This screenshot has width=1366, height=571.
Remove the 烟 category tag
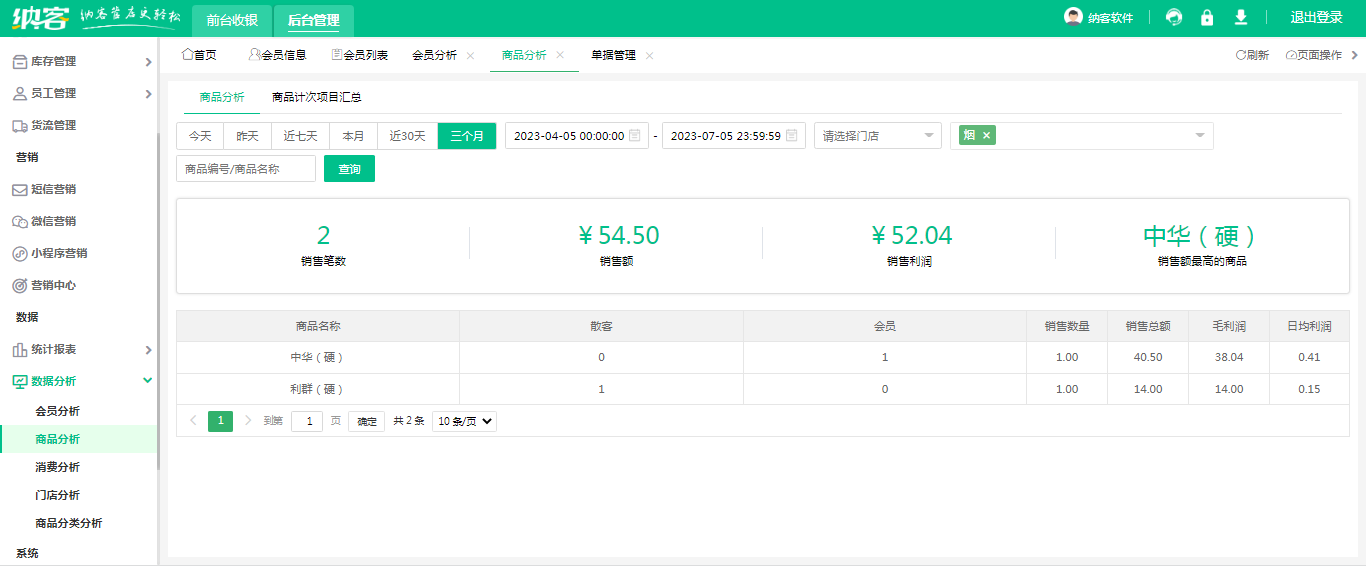pyautogui.click(x=986, y=136)
